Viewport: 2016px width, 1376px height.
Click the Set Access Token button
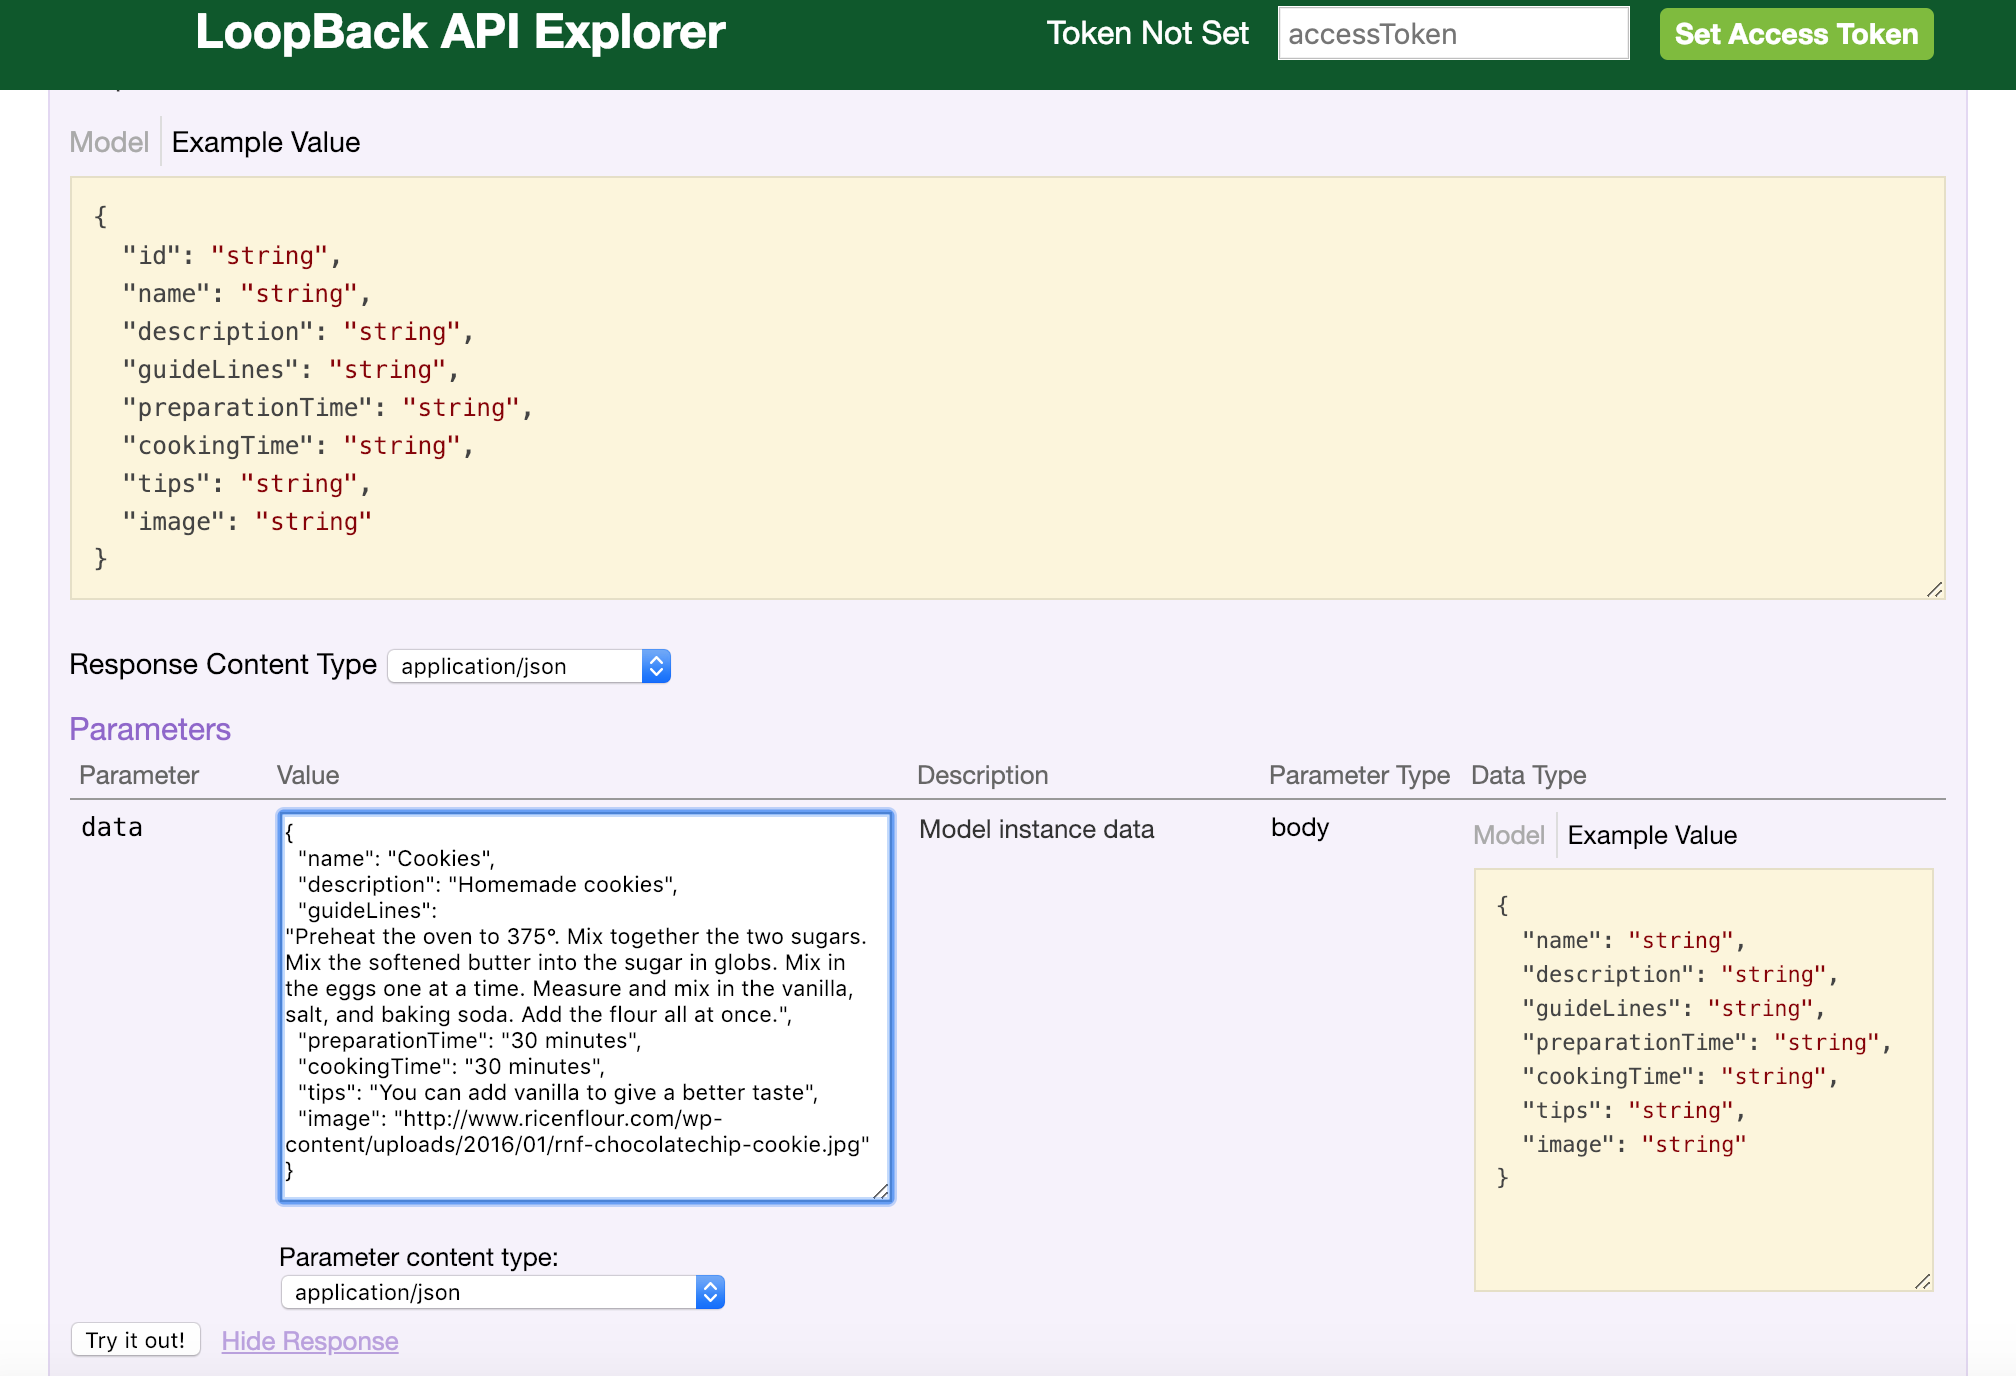[x=1796, y=34]
